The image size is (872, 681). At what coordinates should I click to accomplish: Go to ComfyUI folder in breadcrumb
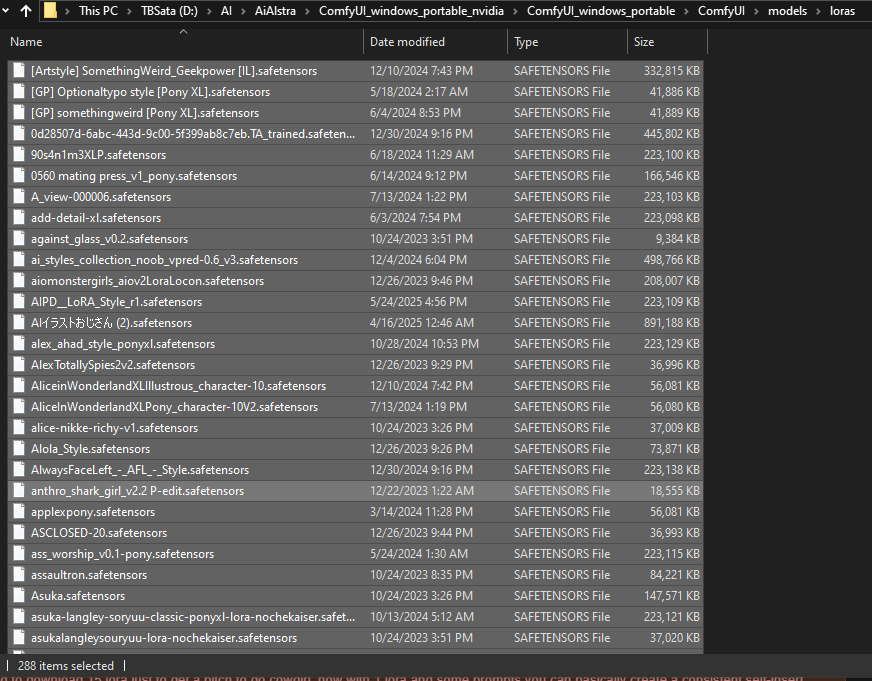pyautogui.click(x=721, y=11)
